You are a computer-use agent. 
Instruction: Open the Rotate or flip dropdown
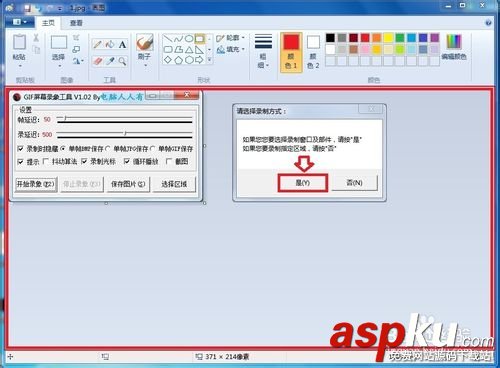click(x=78, y=61)
